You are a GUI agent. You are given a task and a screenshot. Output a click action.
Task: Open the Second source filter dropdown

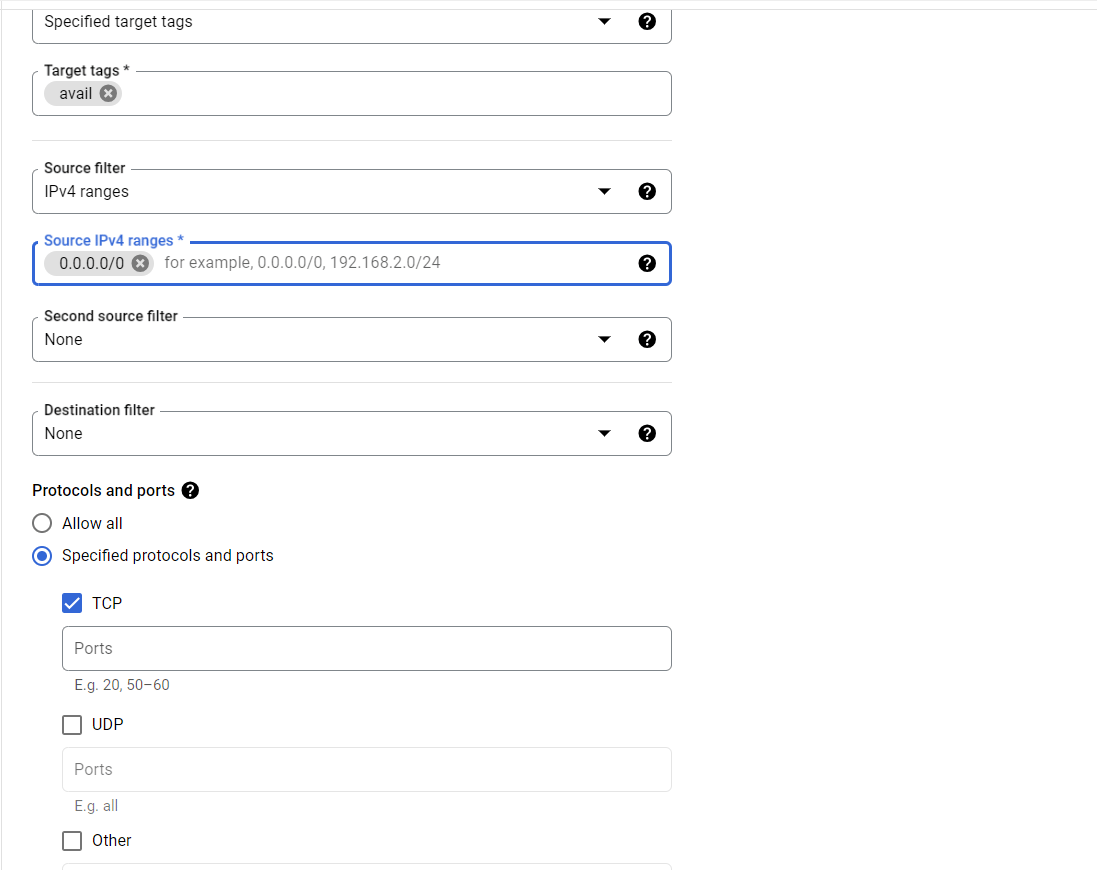coord(604,339)
